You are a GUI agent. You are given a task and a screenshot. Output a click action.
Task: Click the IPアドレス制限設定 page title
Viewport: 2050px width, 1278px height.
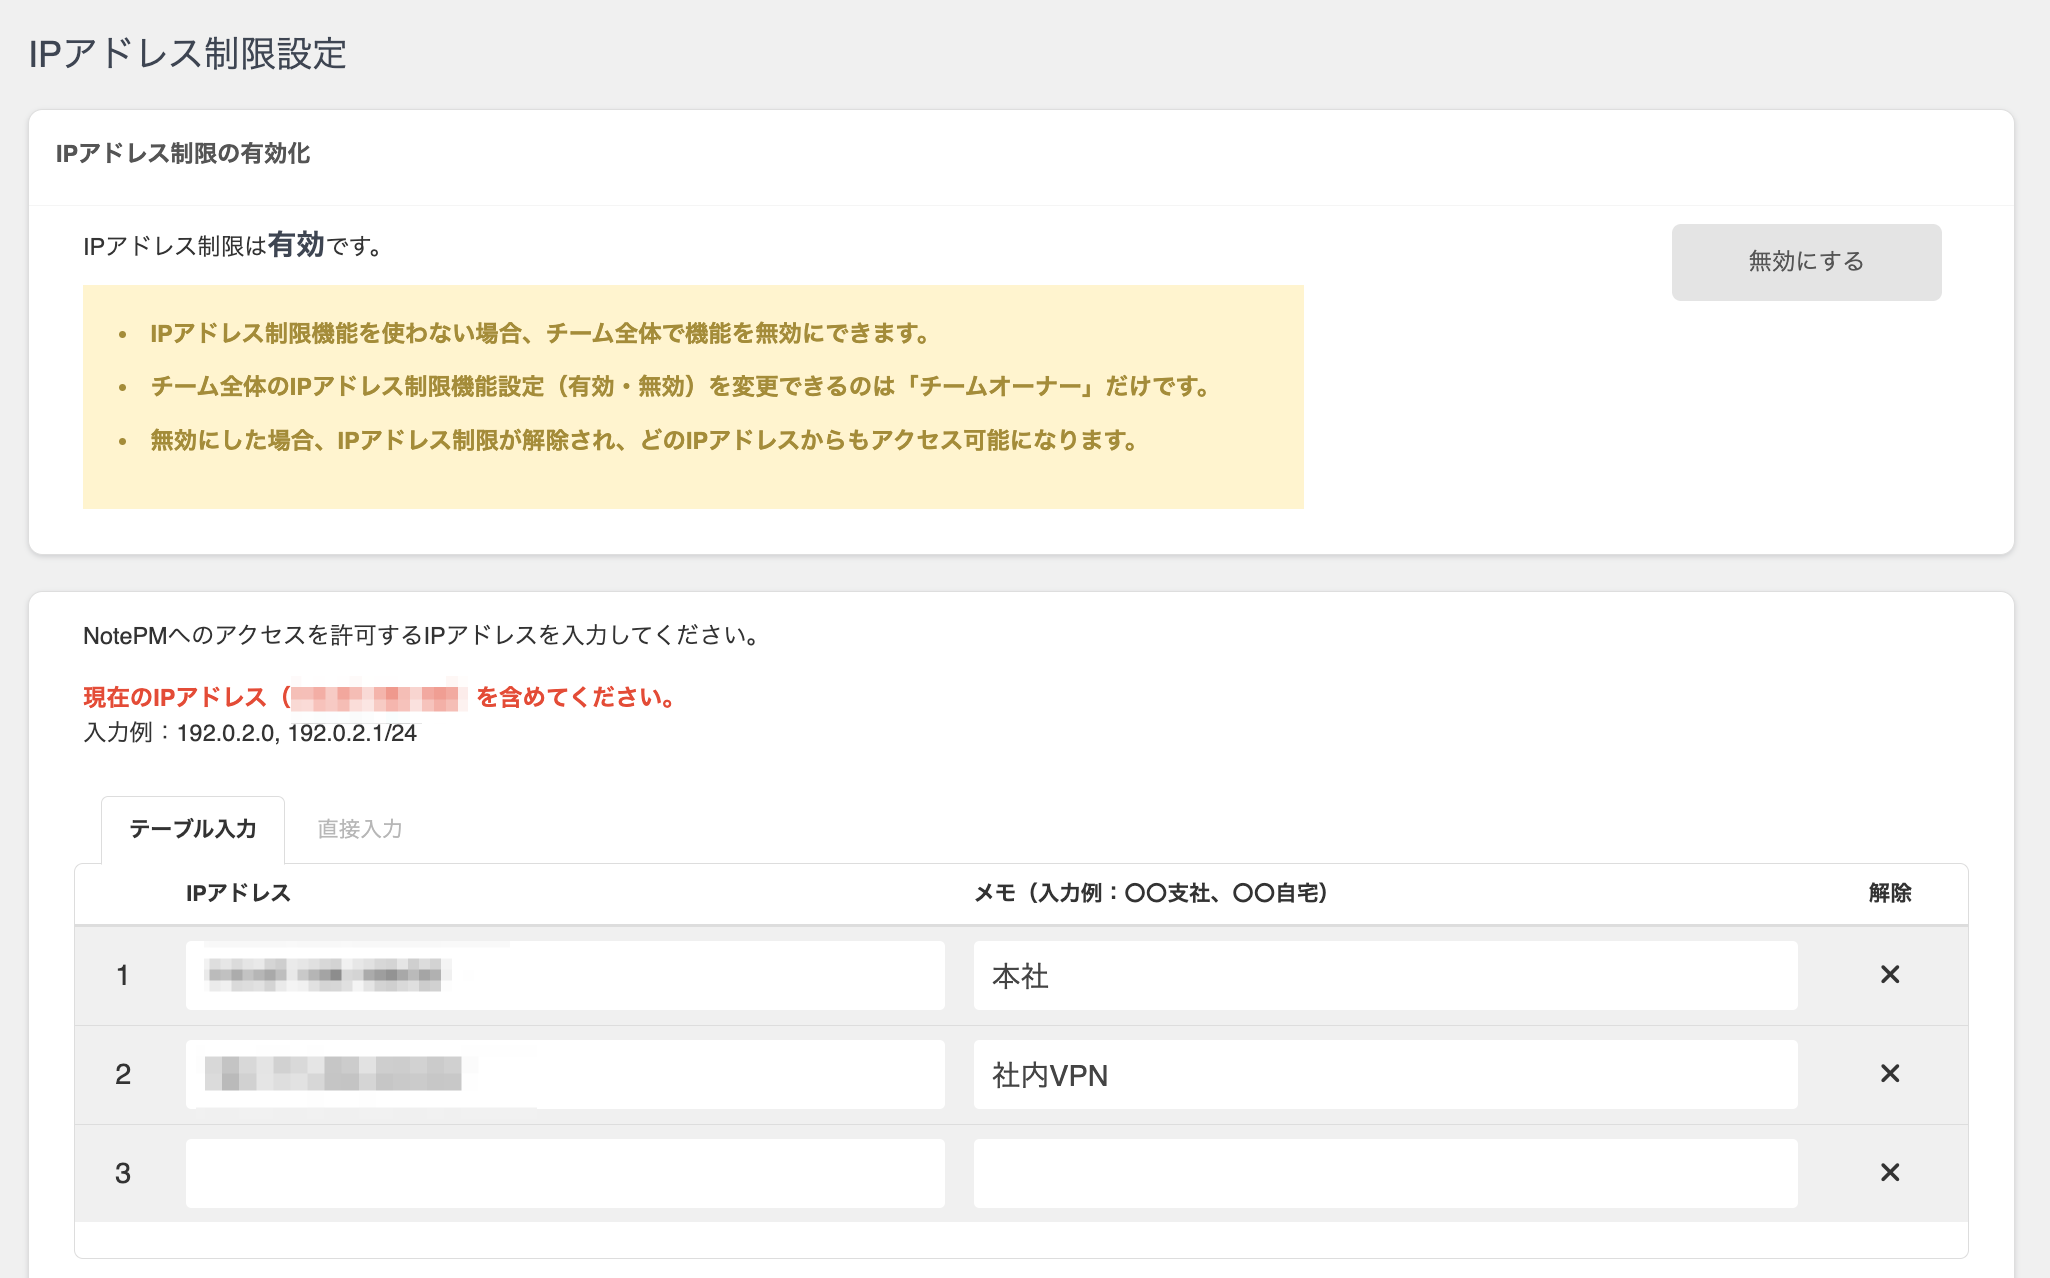(187, 53)
